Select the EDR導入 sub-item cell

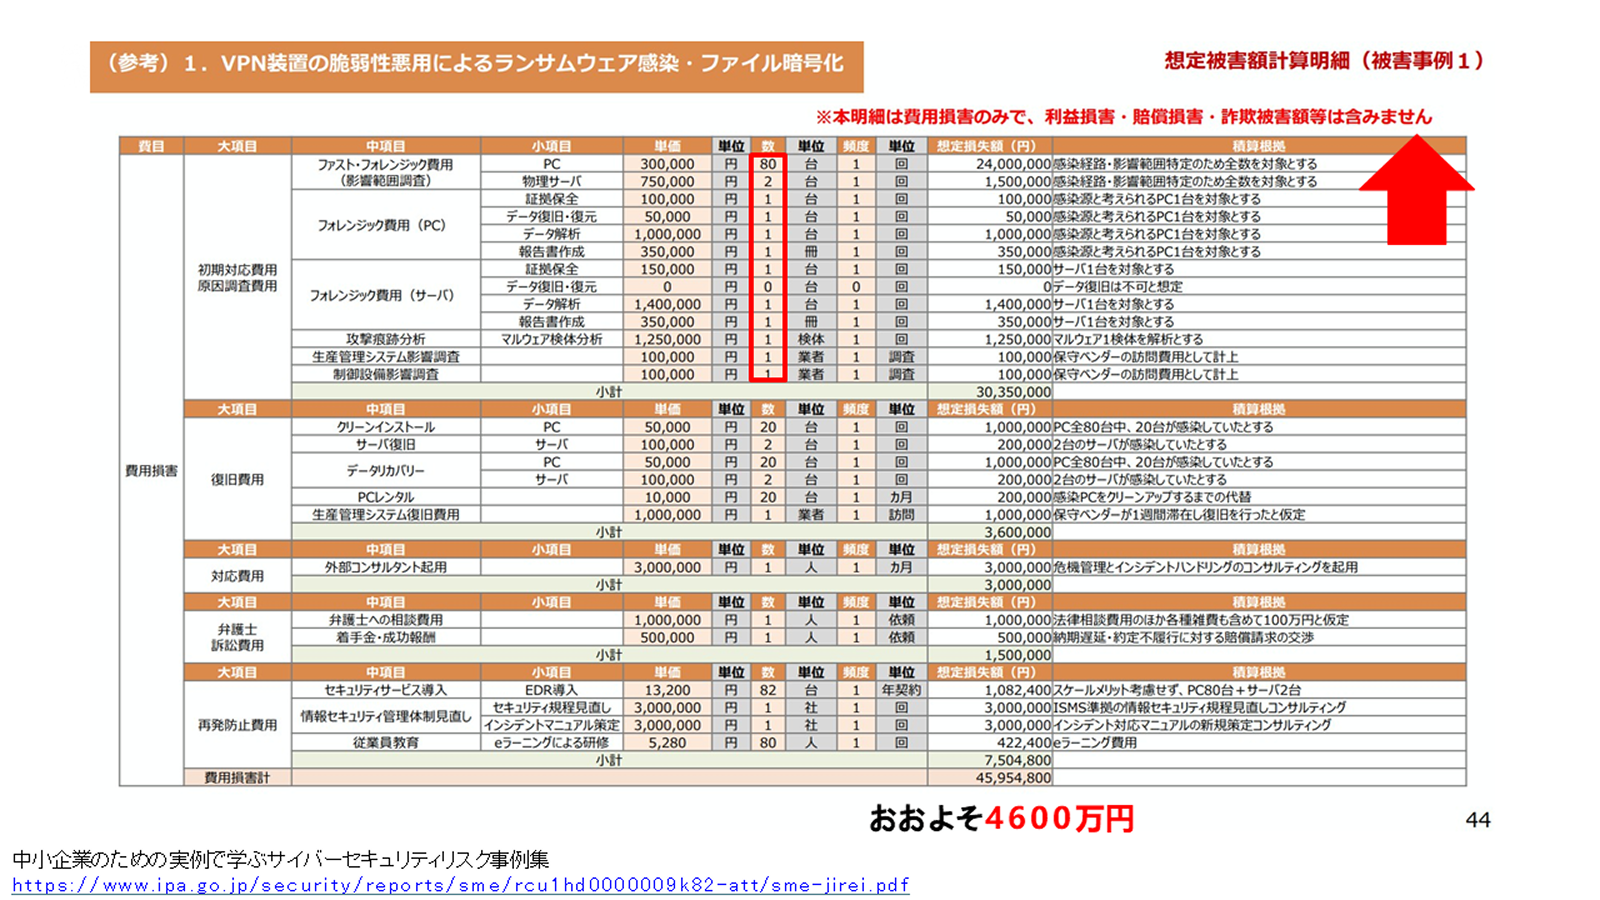pos(551,690)
